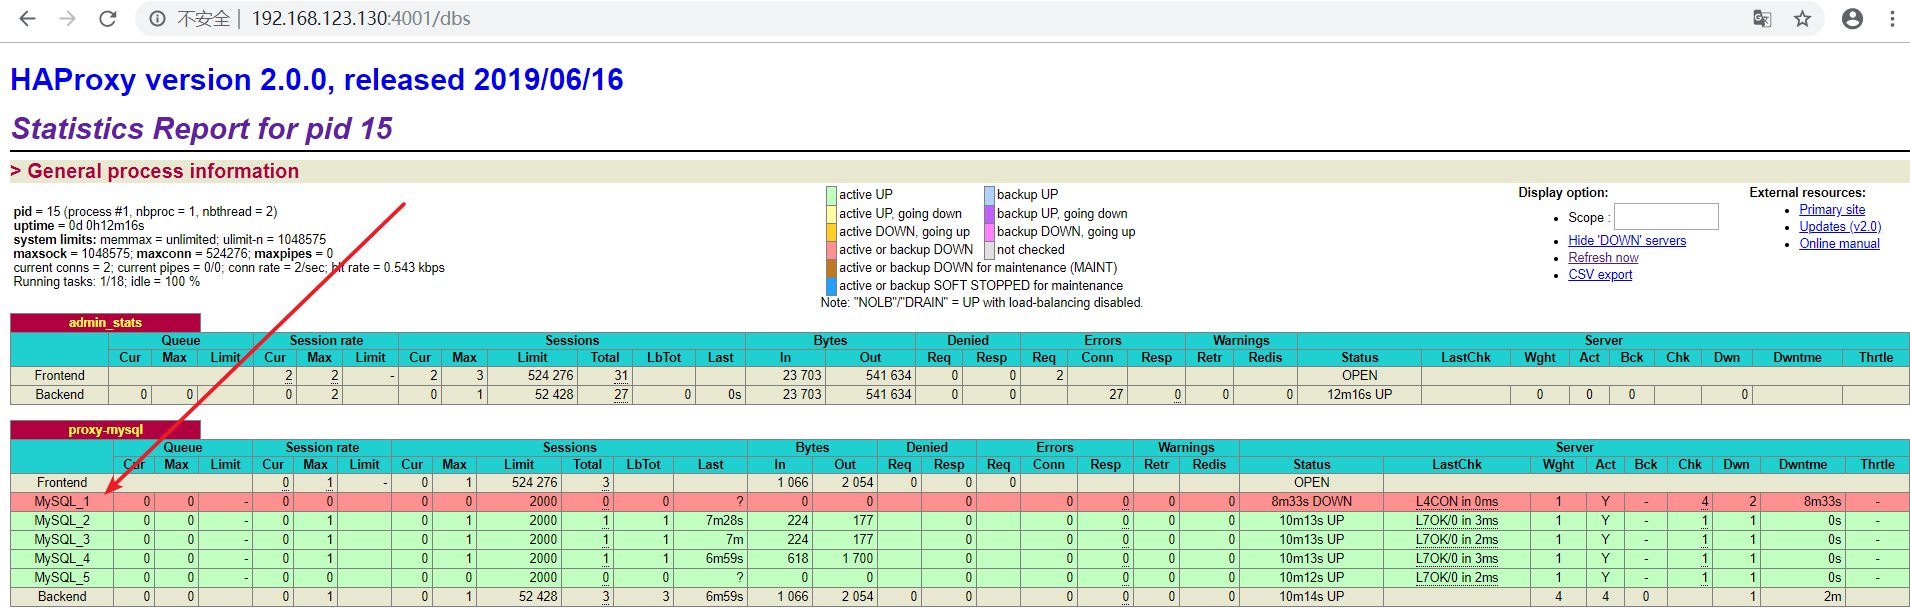Click the 'L4CON in 0ms' last check cell
The width and height of the screenshot is (1910, 613).
tap(1456, 502)
